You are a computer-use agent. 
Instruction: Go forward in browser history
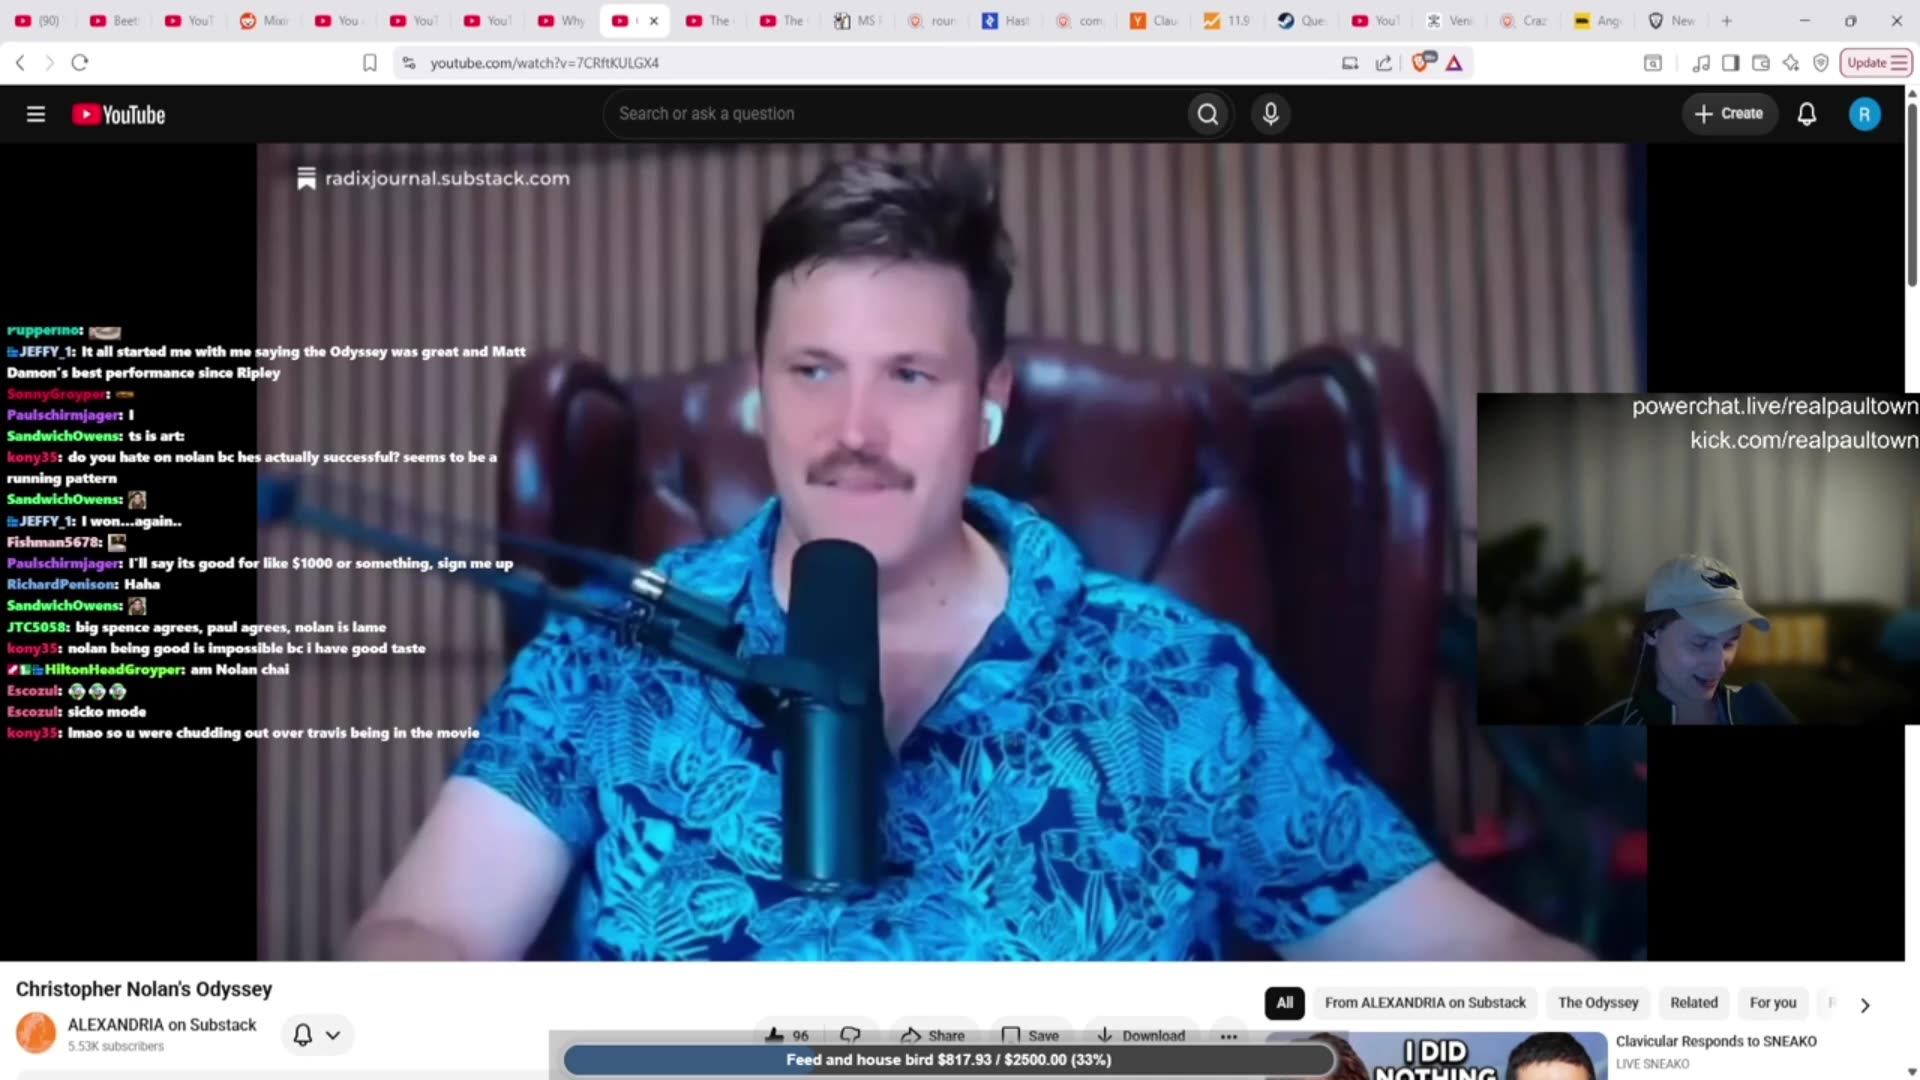click(x=49, y=62)
